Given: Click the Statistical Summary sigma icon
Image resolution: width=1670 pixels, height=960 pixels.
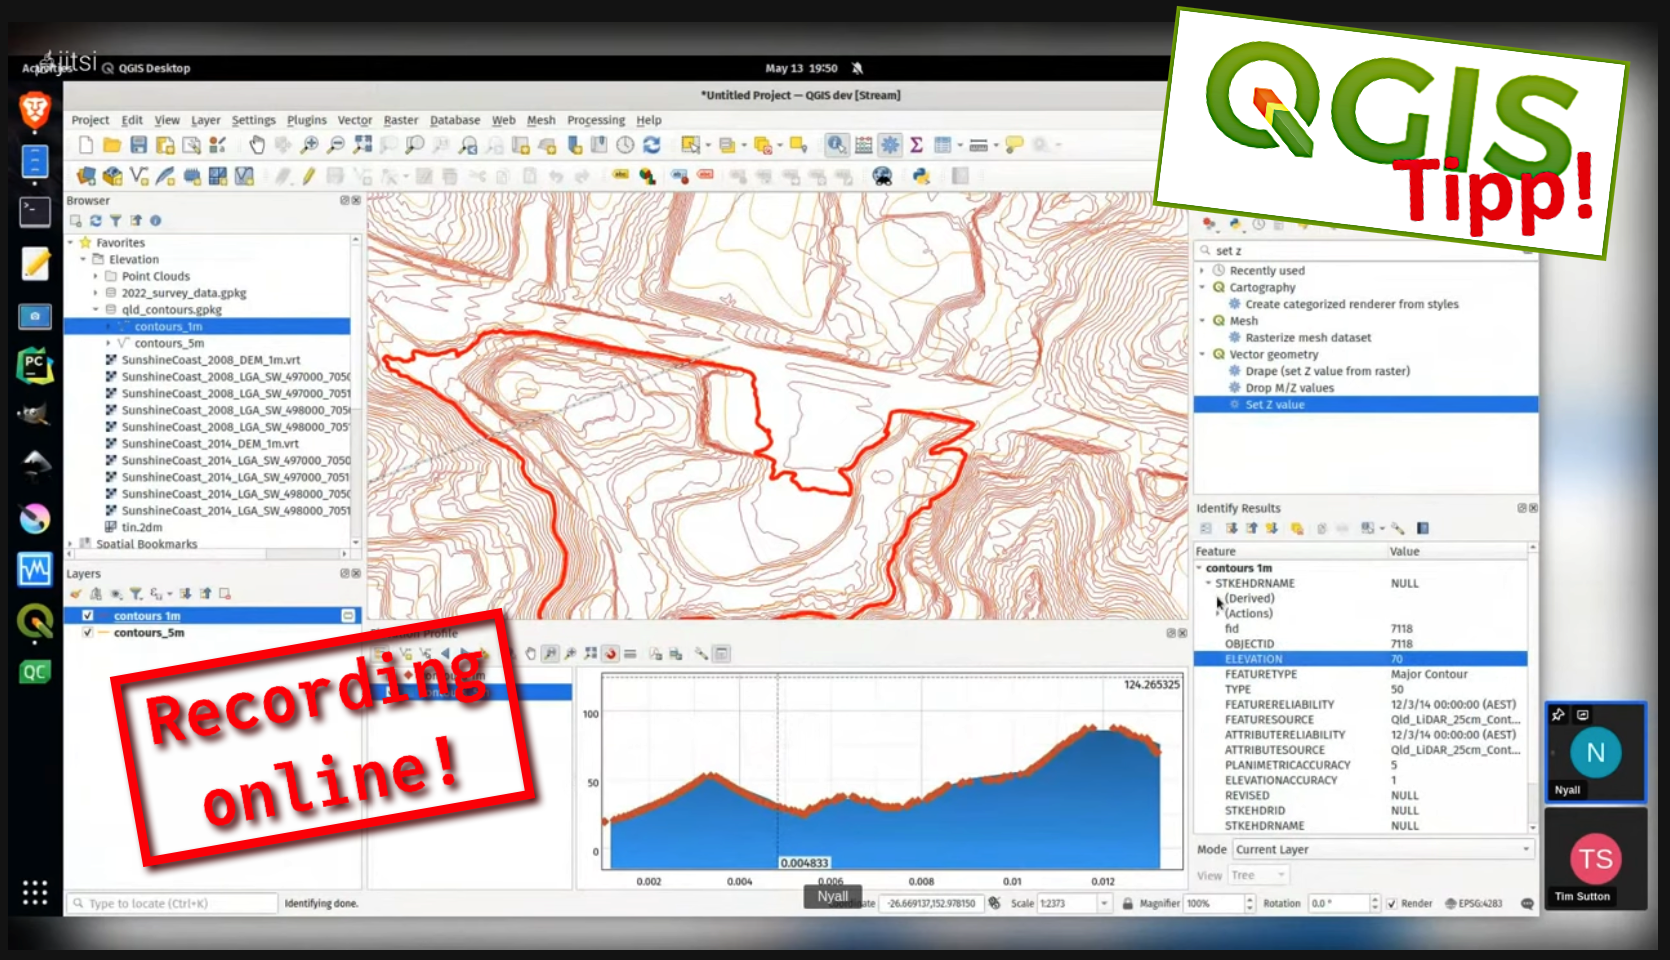Looking at the screenshot, I should pos(916,145).
